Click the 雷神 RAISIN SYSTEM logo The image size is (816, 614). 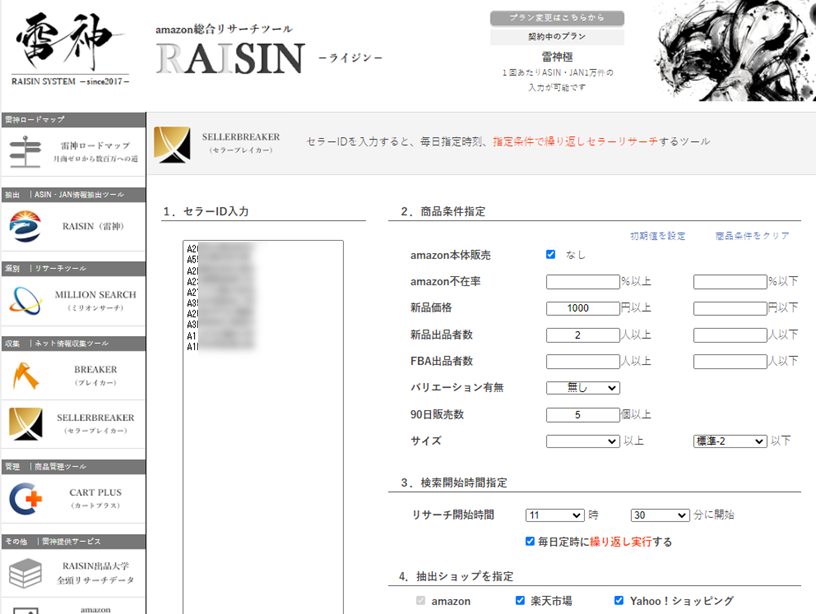click(70, 50)
